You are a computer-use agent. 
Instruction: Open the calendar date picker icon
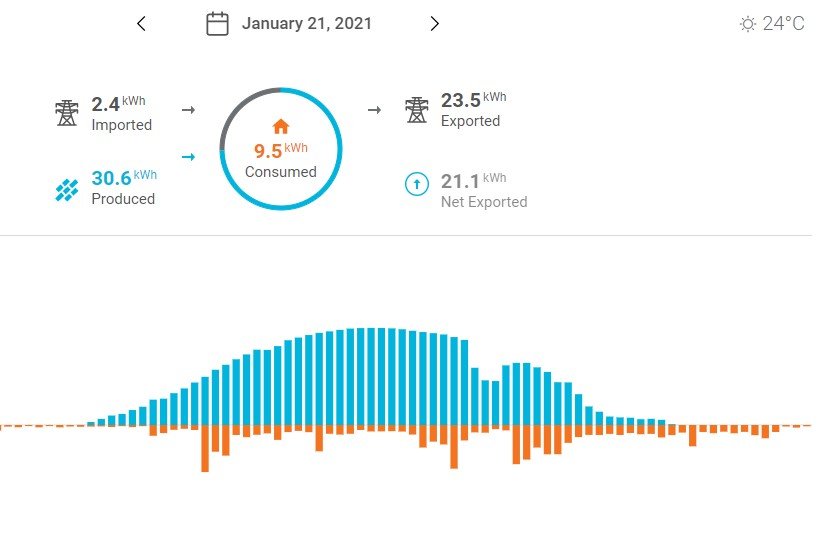point(217,24)
